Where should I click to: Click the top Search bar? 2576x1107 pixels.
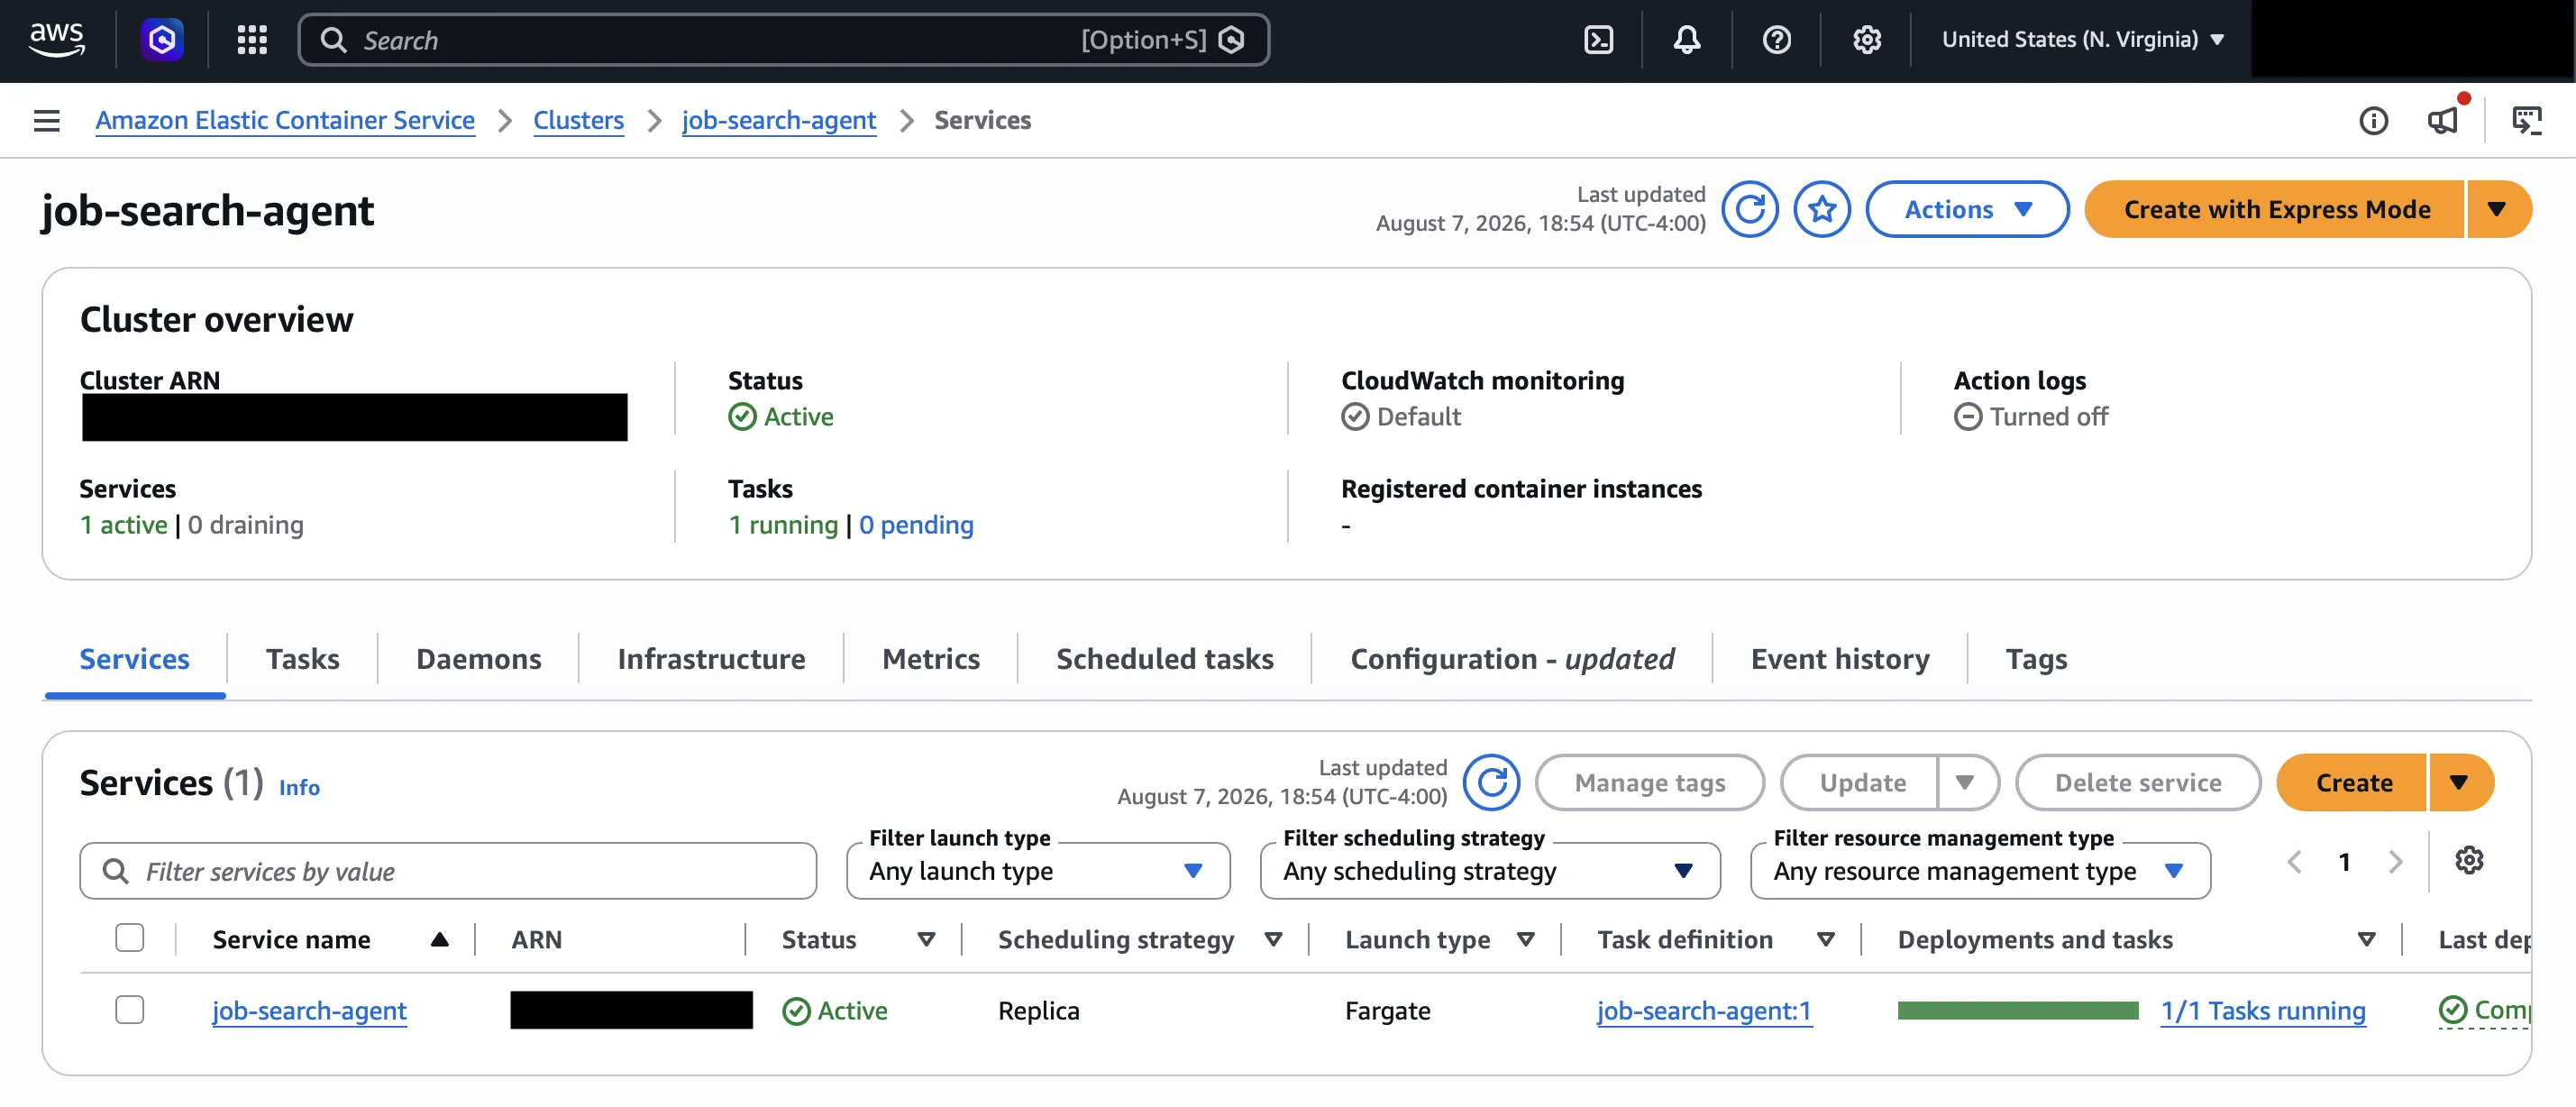point(783,40)
